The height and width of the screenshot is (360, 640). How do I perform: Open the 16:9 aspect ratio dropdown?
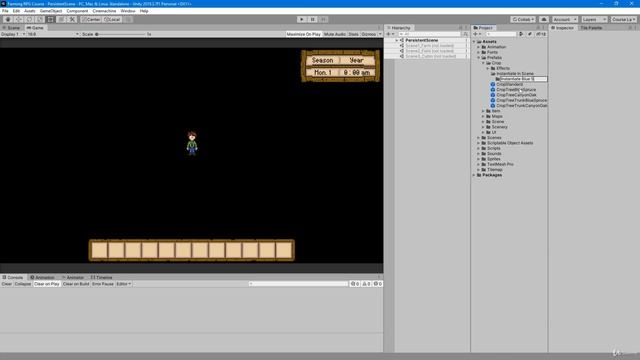(53, 34)
